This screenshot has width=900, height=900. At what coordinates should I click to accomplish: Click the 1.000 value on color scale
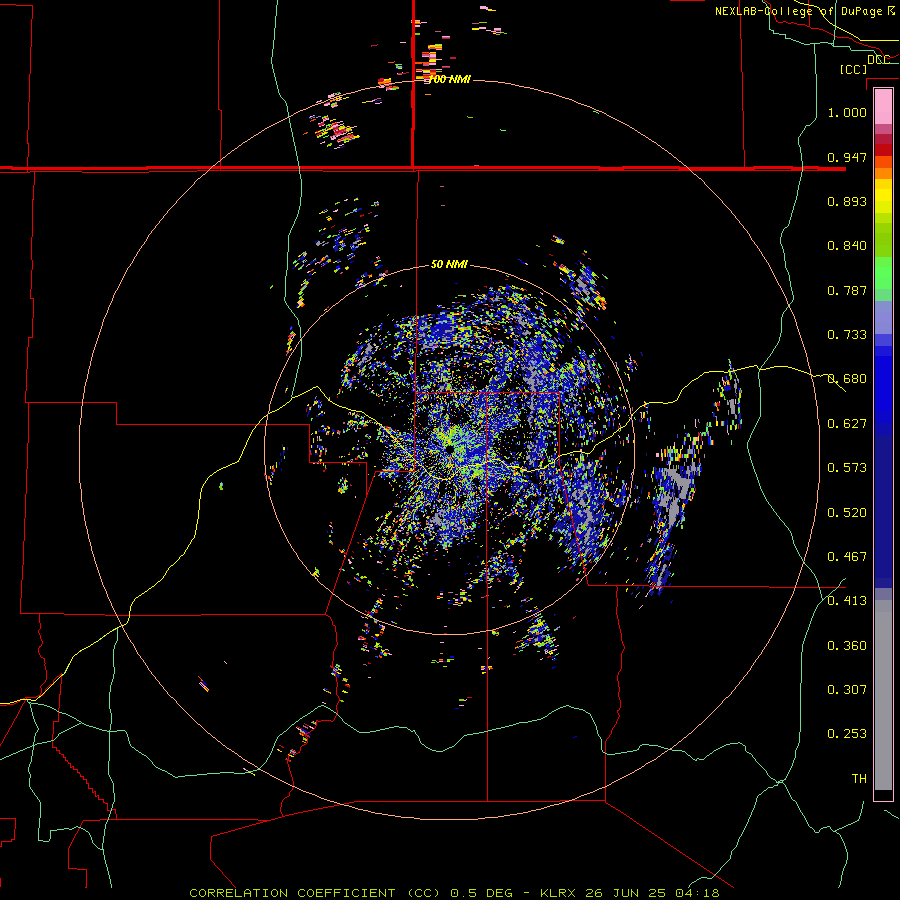tap(847, 112)
